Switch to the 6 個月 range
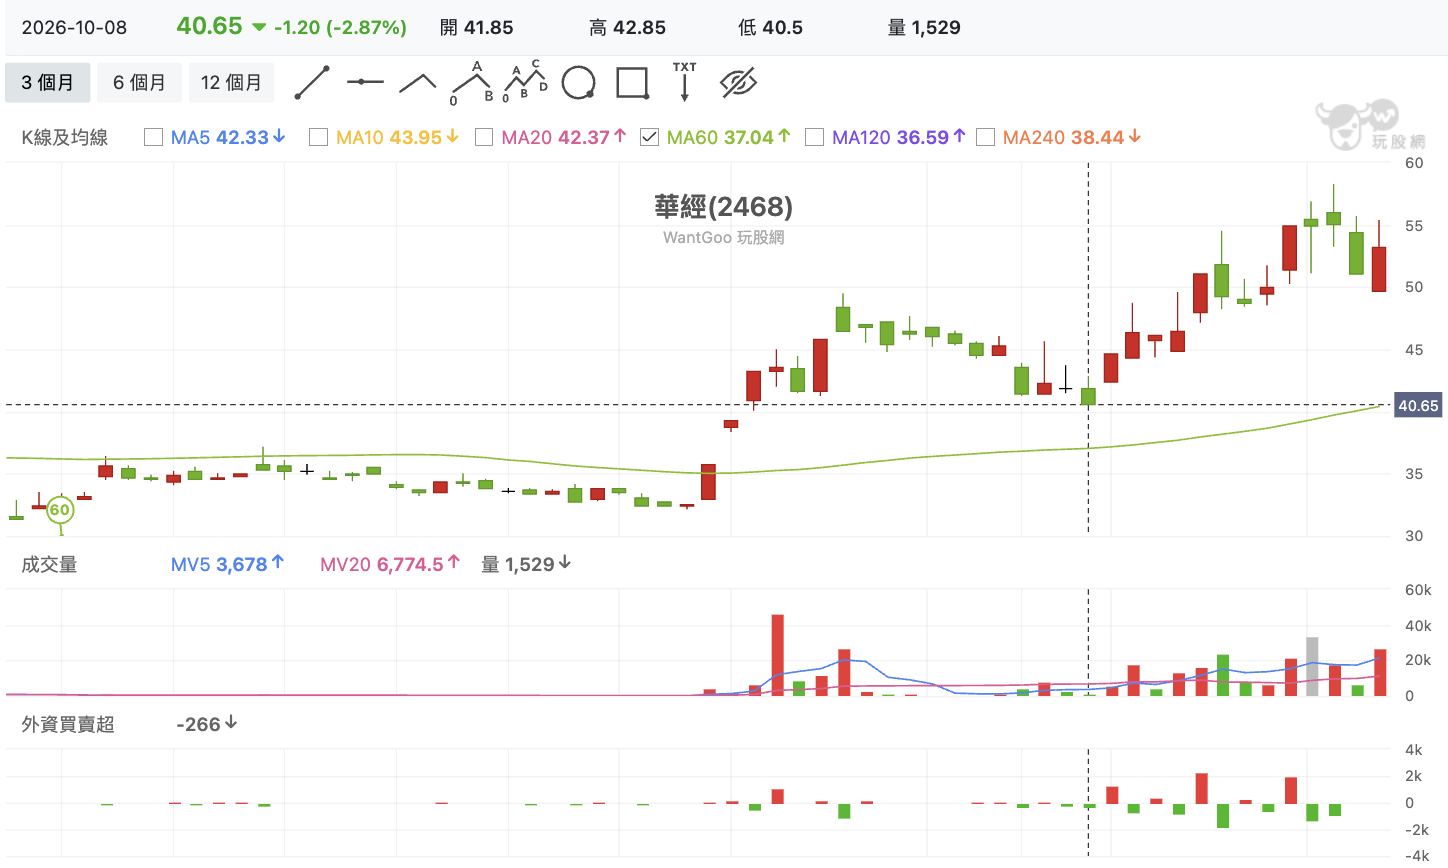This screenshot has height=868, width=1448. (x=139, y=83)
